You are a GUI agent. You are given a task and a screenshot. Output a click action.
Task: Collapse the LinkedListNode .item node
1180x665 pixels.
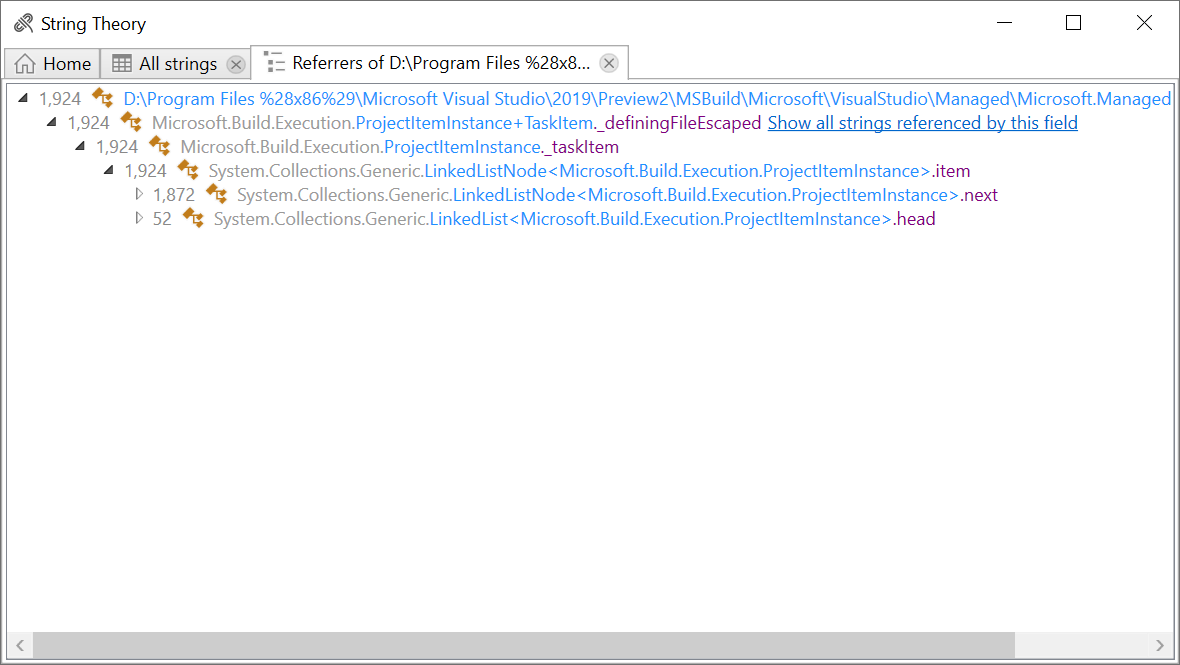[109, 170]
